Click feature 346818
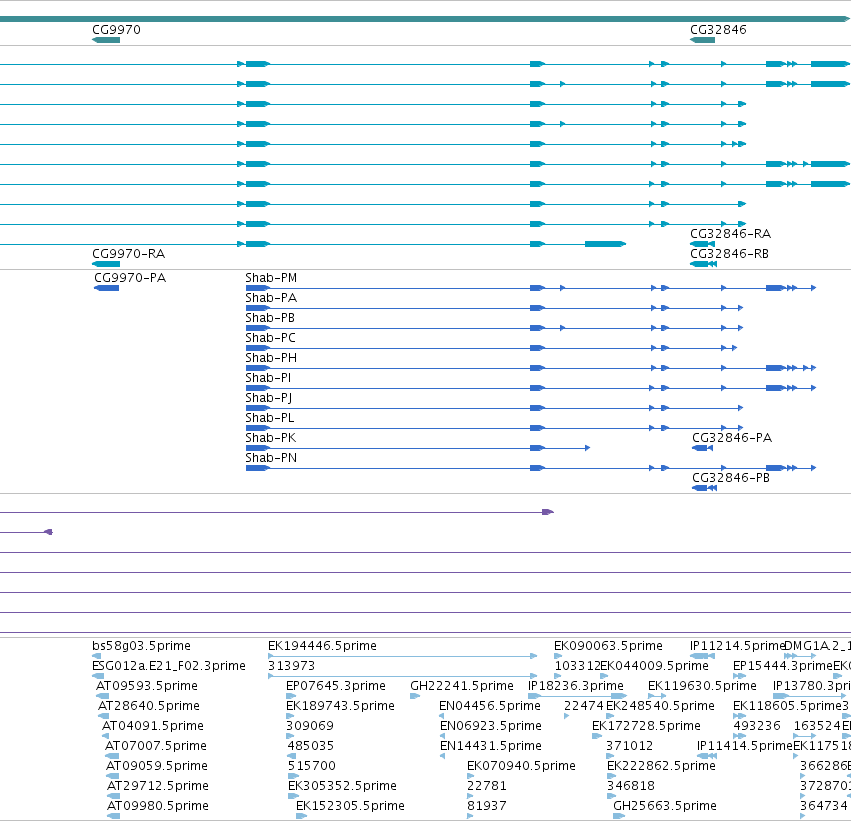This screenshot has height=821, width=851. pos(631,786)
